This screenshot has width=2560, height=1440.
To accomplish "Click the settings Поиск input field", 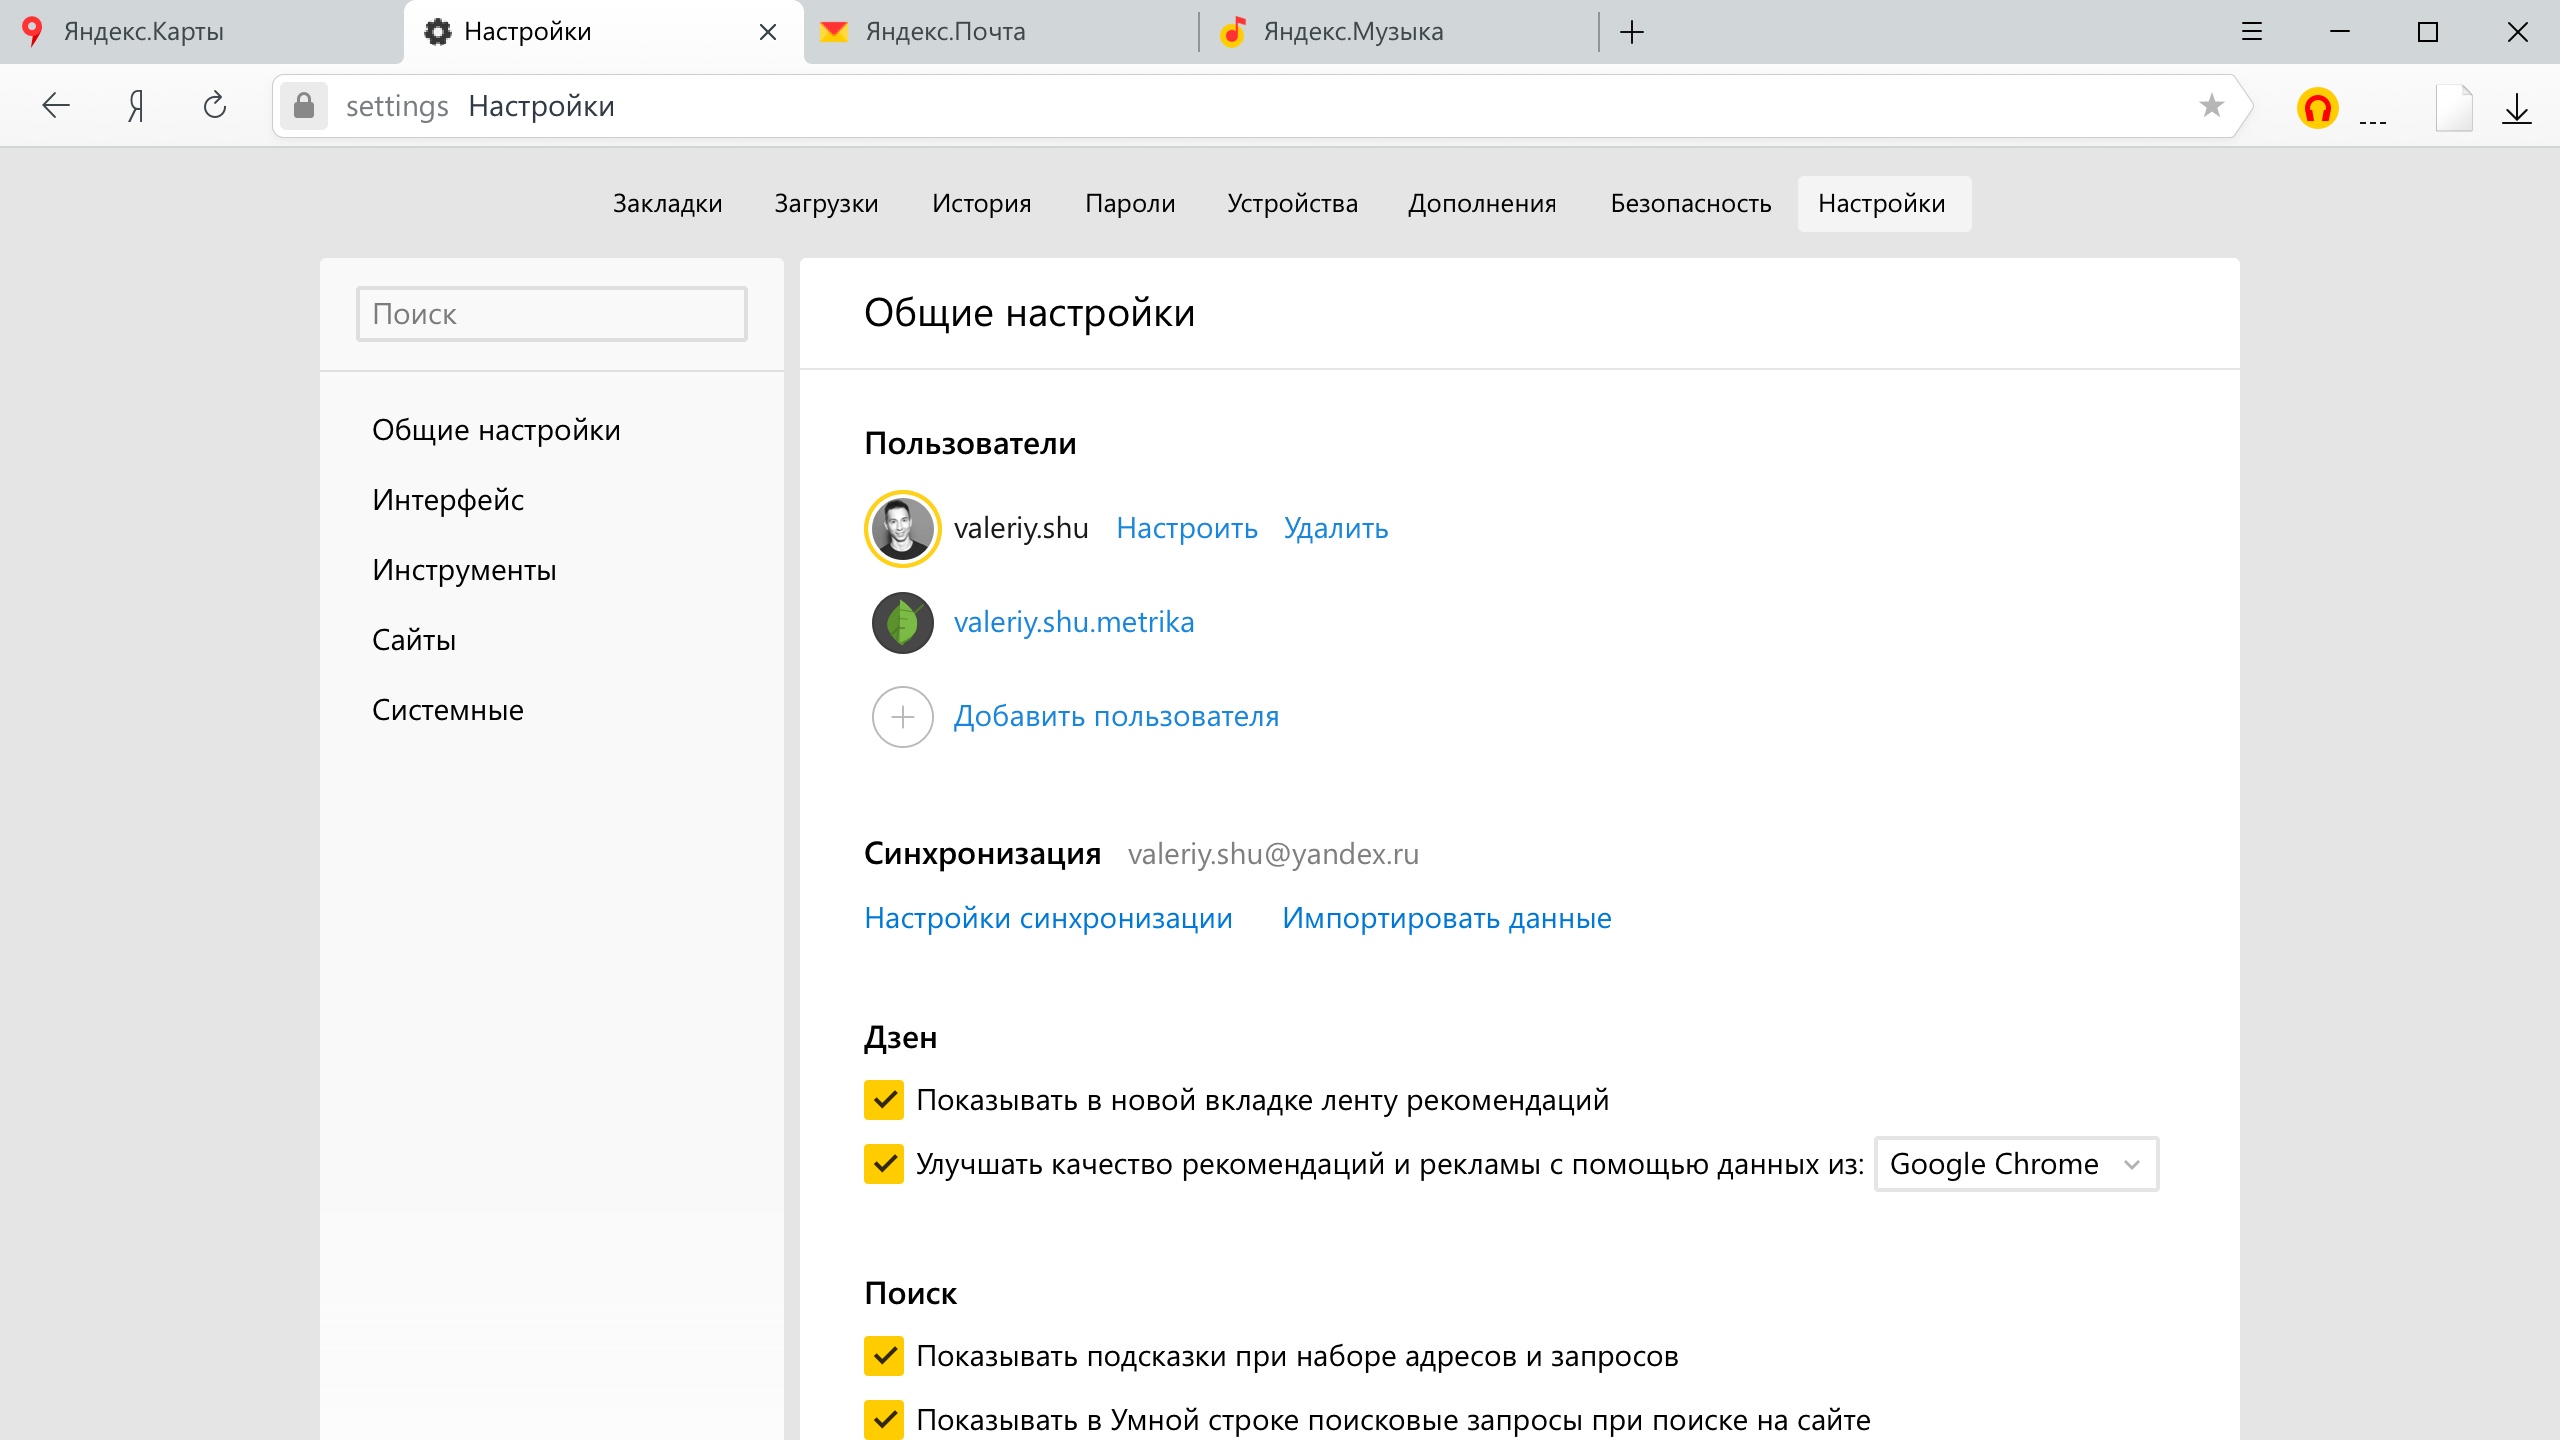I will (x=551, y=314).
